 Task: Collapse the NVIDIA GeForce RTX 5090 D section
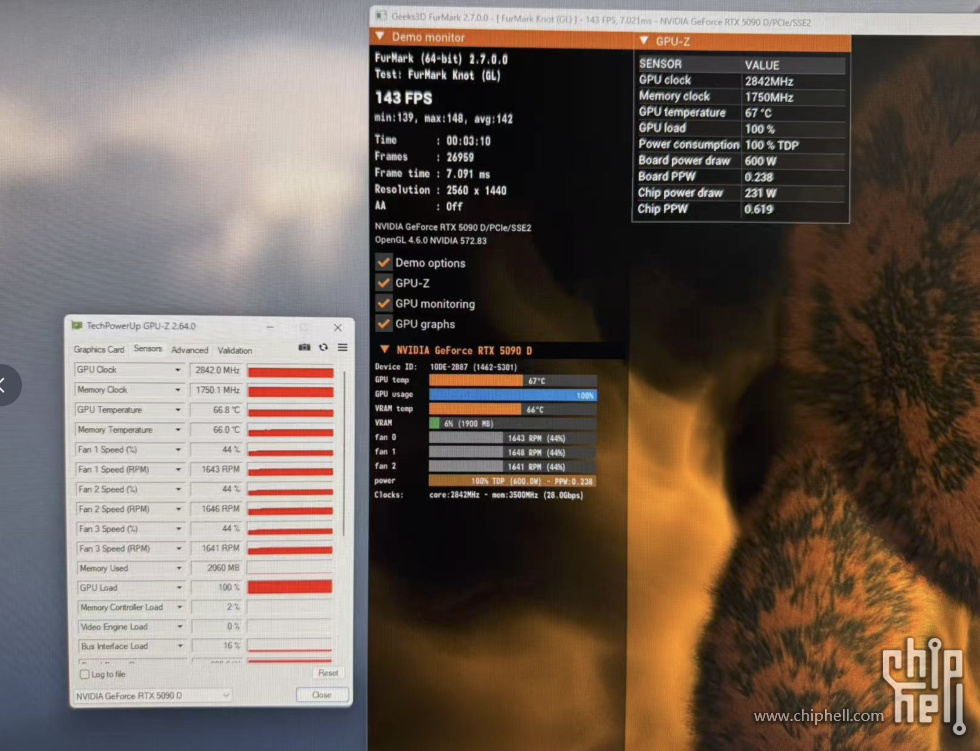pyautogui.click(x=385, y=350)
